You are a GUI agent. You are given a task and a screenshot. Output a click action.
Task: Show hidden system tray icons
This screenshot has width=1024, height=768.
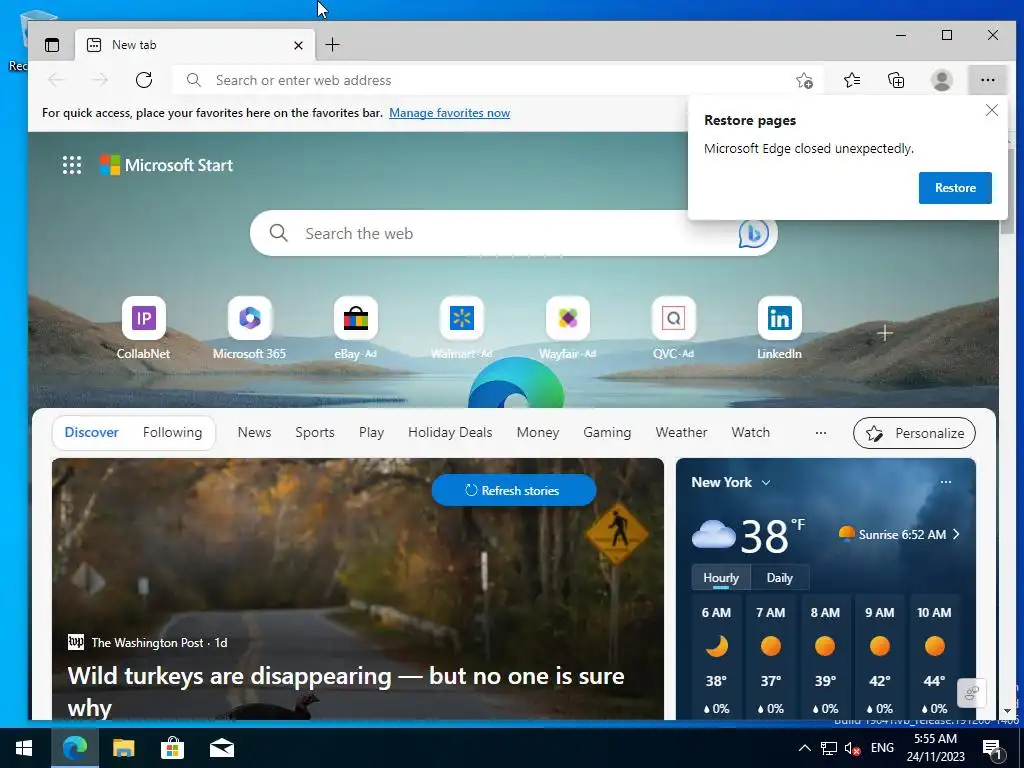click(805, 748)
